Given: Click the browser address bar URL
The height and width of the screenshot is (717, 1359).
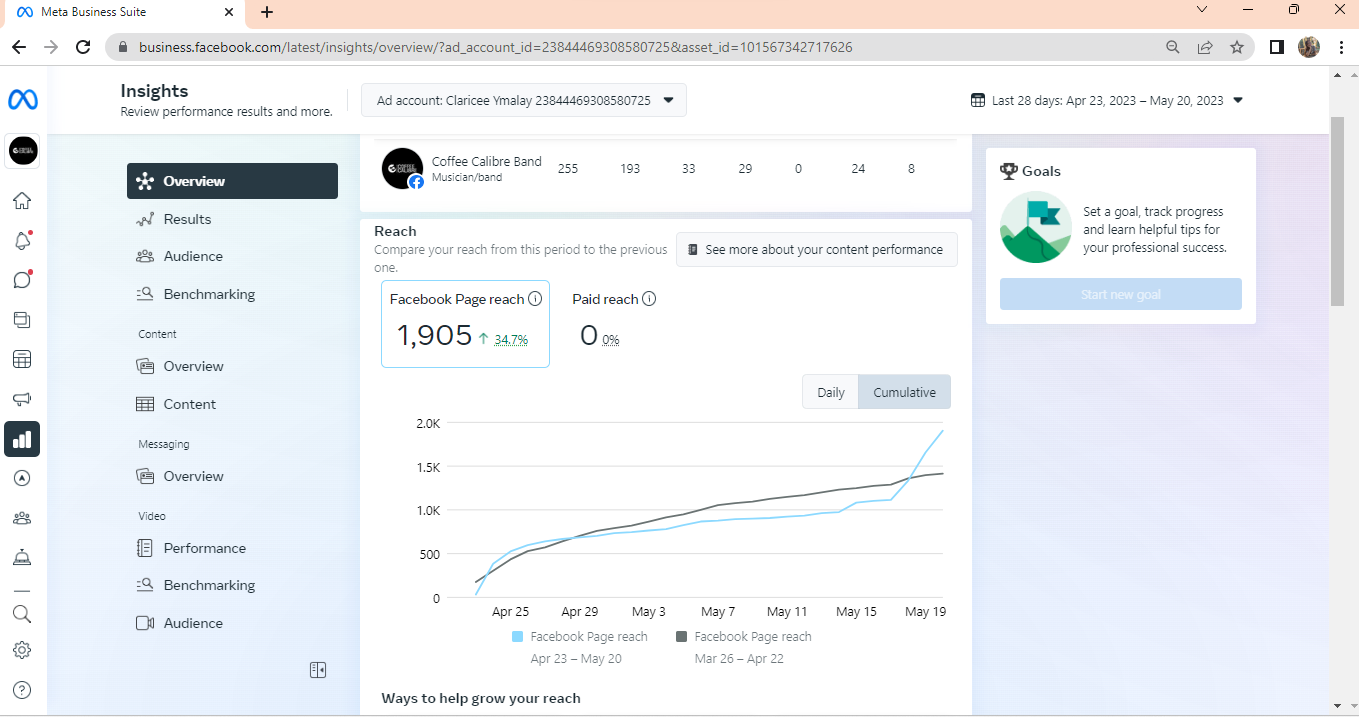Looking at the screenshot, I should [496, 47].
